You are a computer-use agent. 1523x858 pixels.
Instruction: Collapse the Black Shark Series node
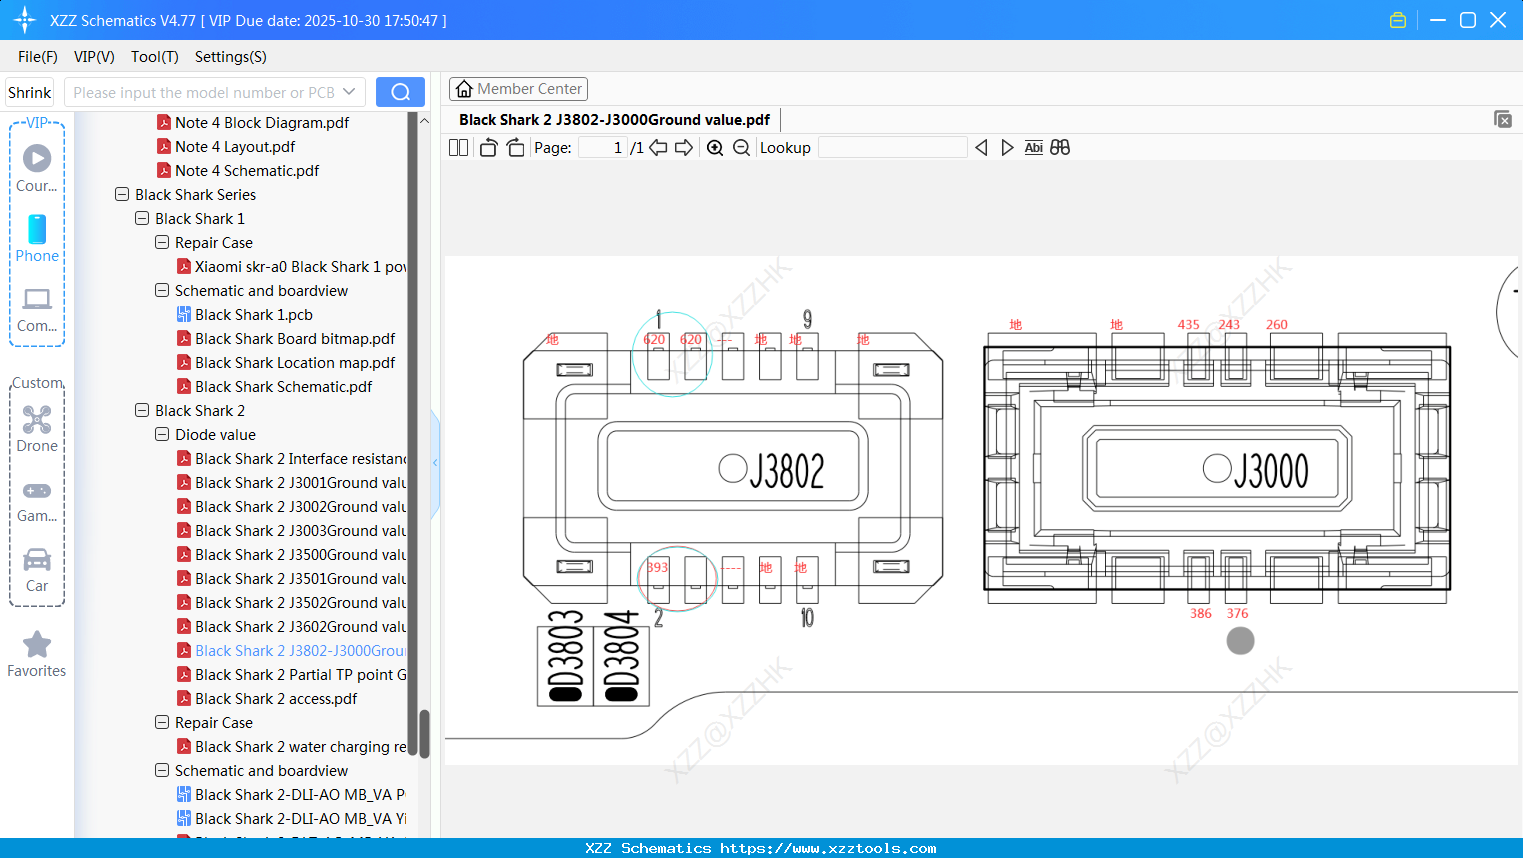coord(122,195)
